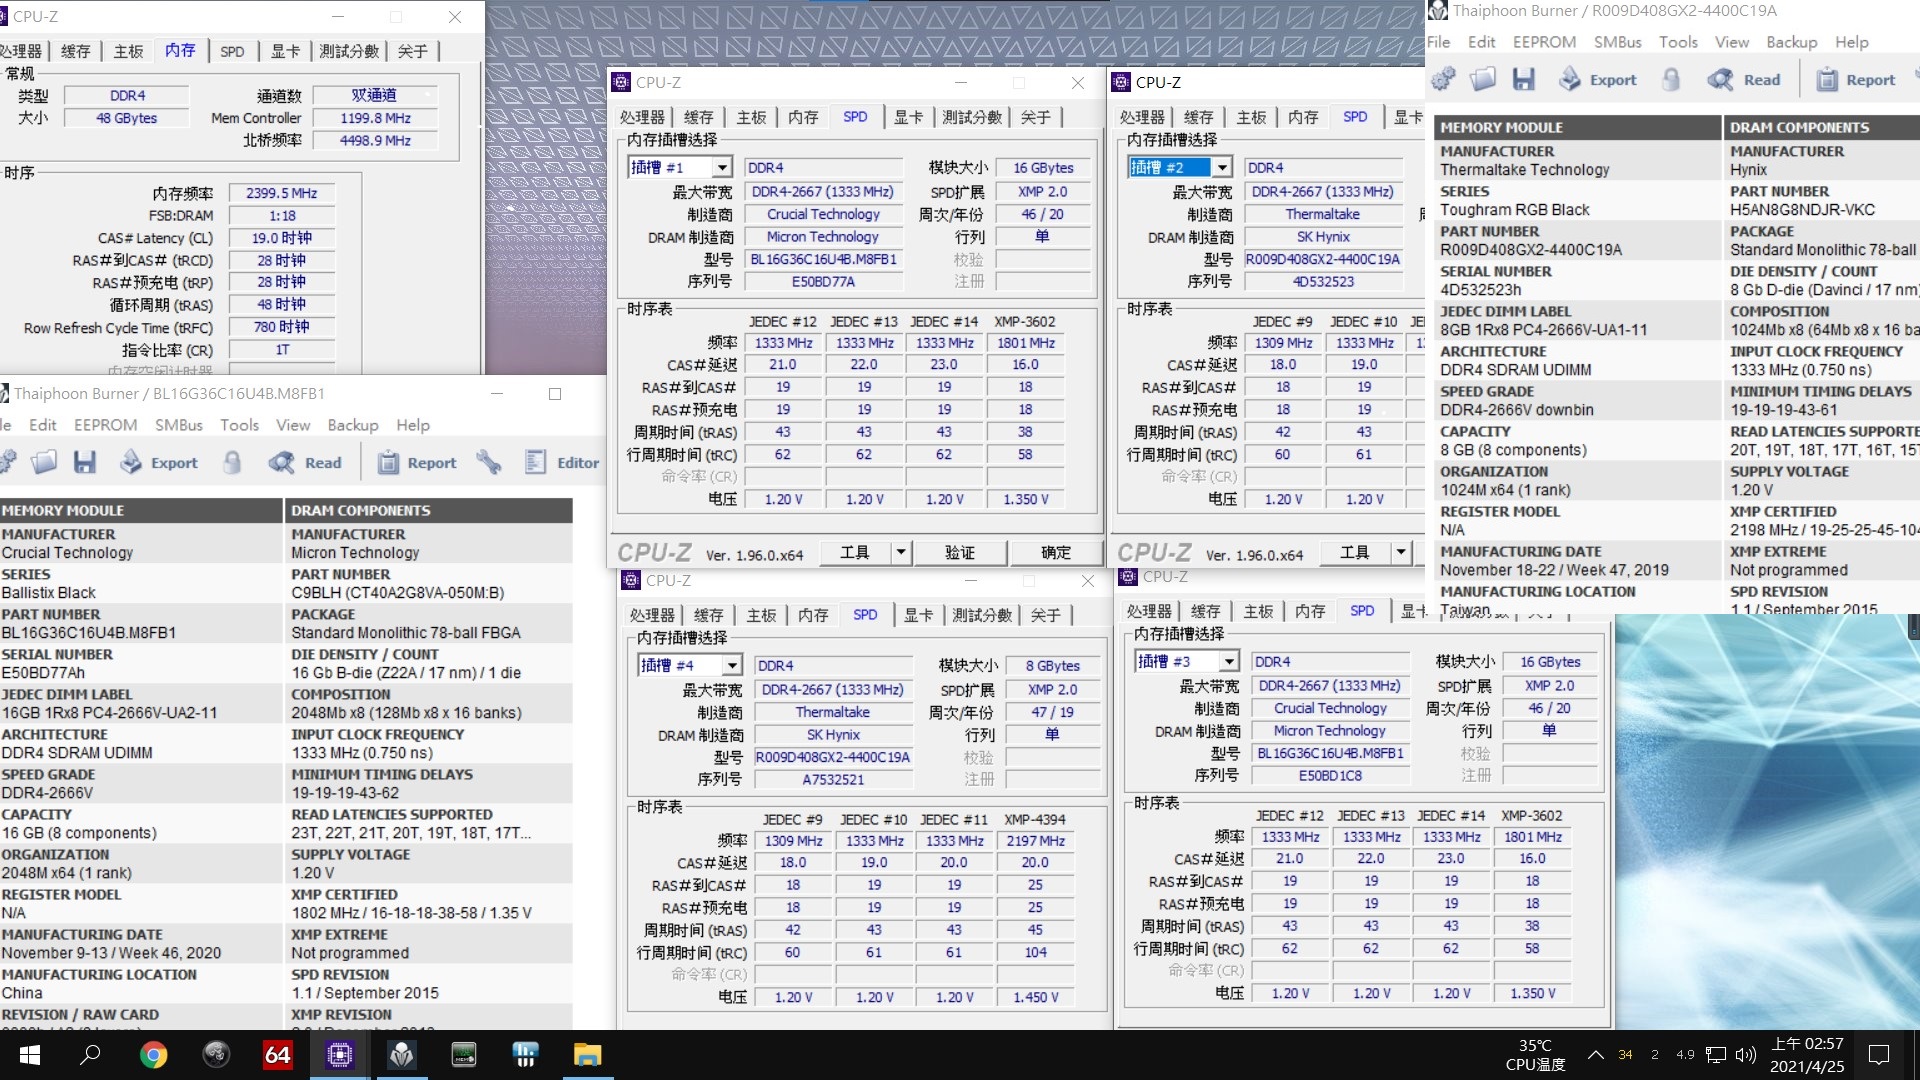The width and height of the screenshot is (1920, 1080).
Task: Open 主板 tab in the slot #2 CPU-Z window
Action: 1251,117
